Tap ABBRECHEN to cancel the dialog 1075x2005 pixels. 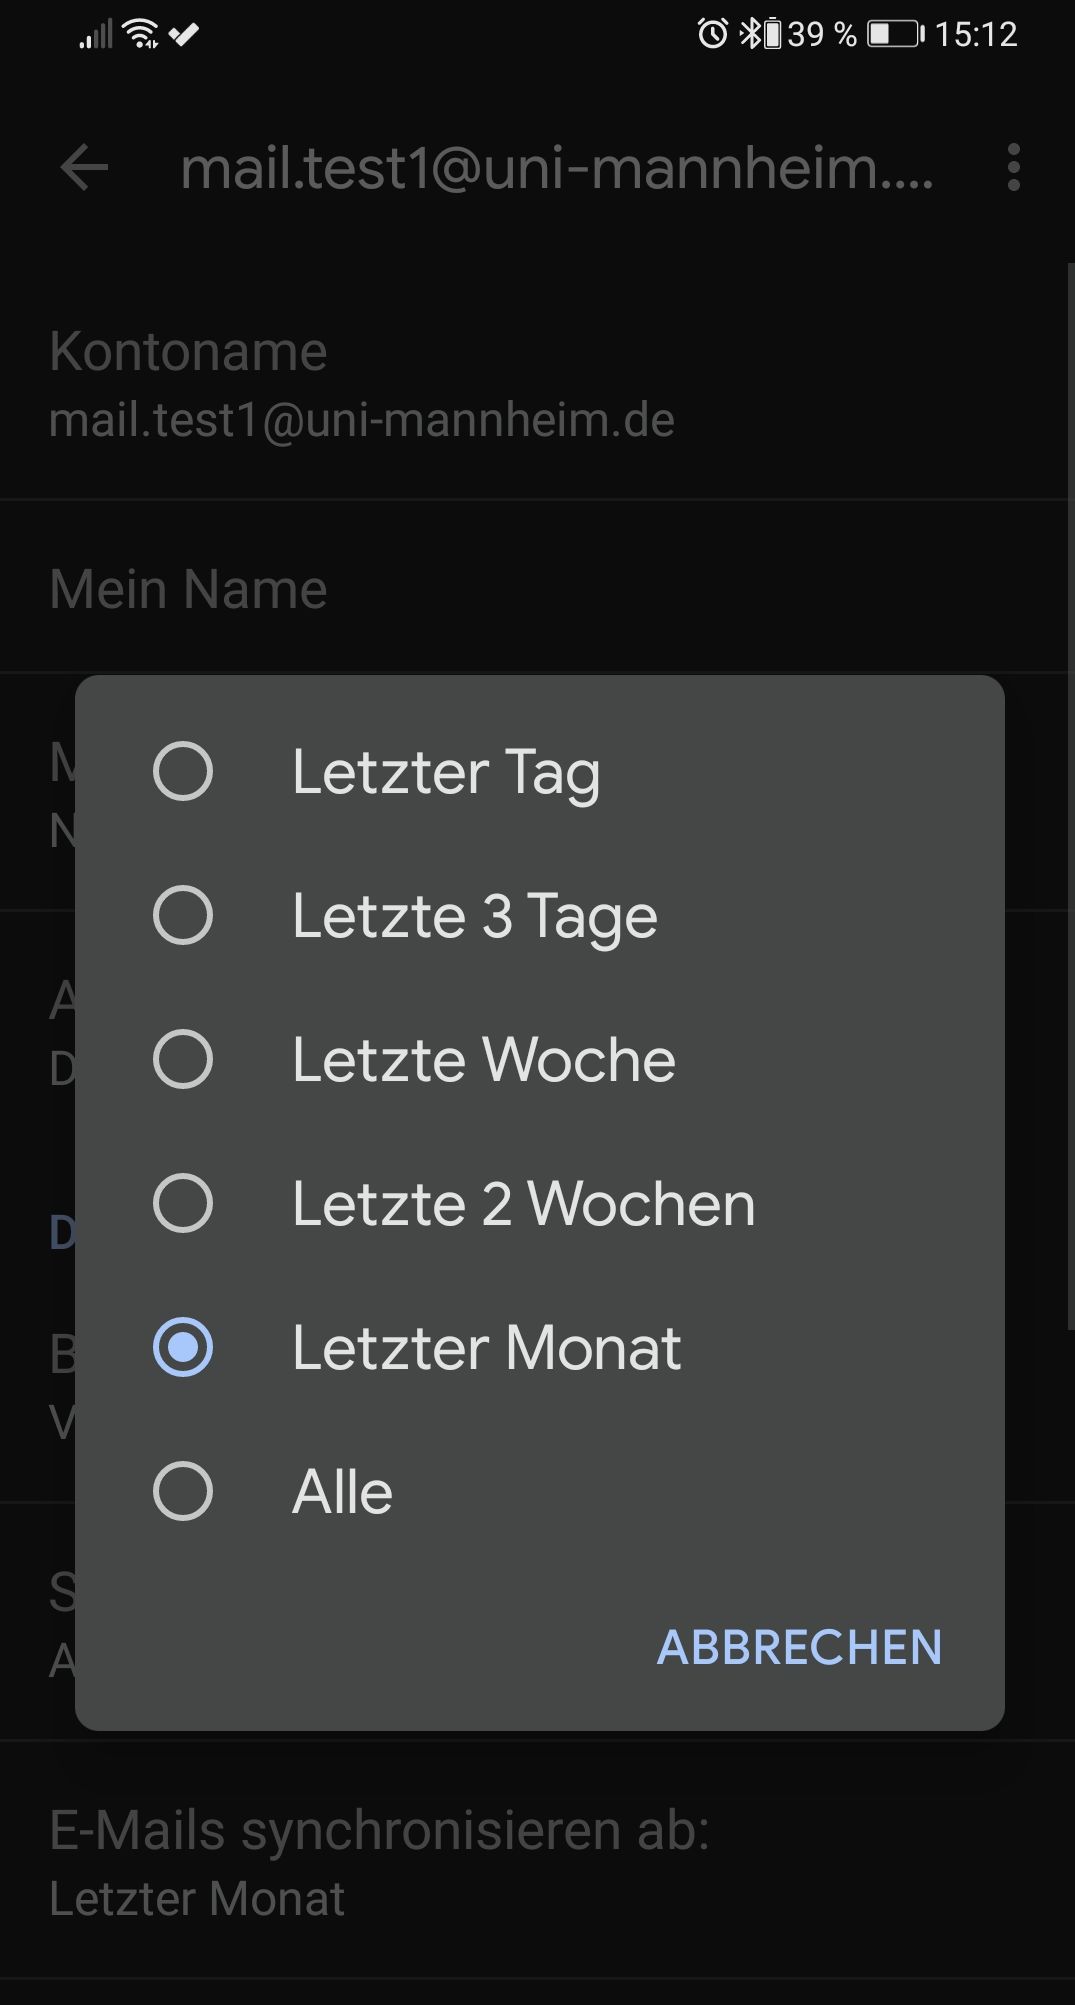(799, 1647)
